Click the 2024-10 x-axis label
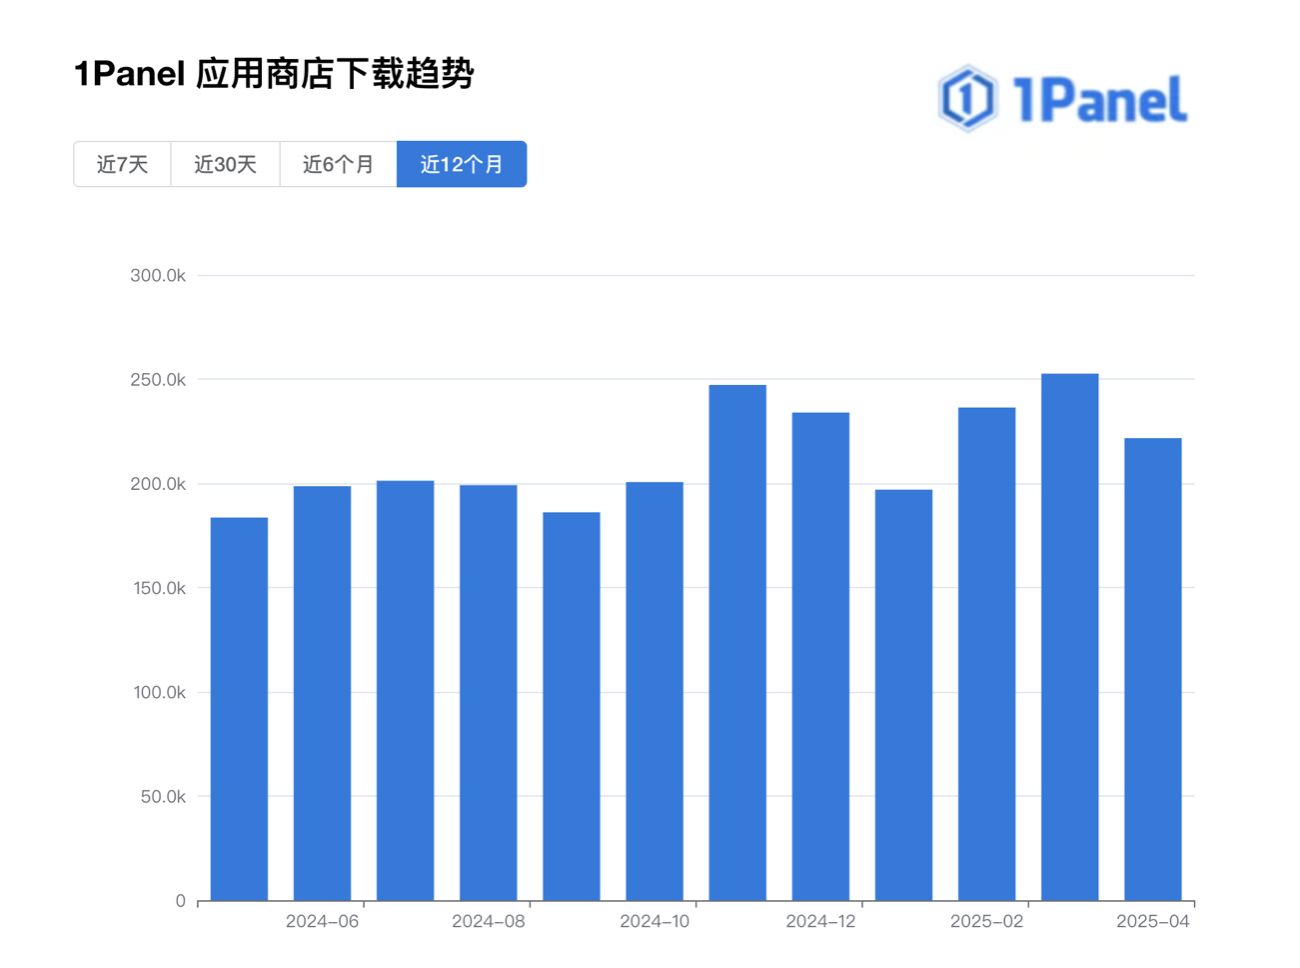 [654, 922]
